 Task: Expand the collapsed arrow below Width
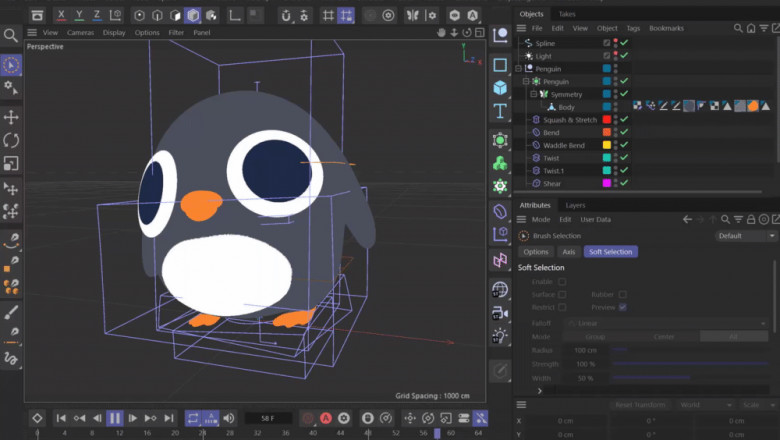[540, 391]
